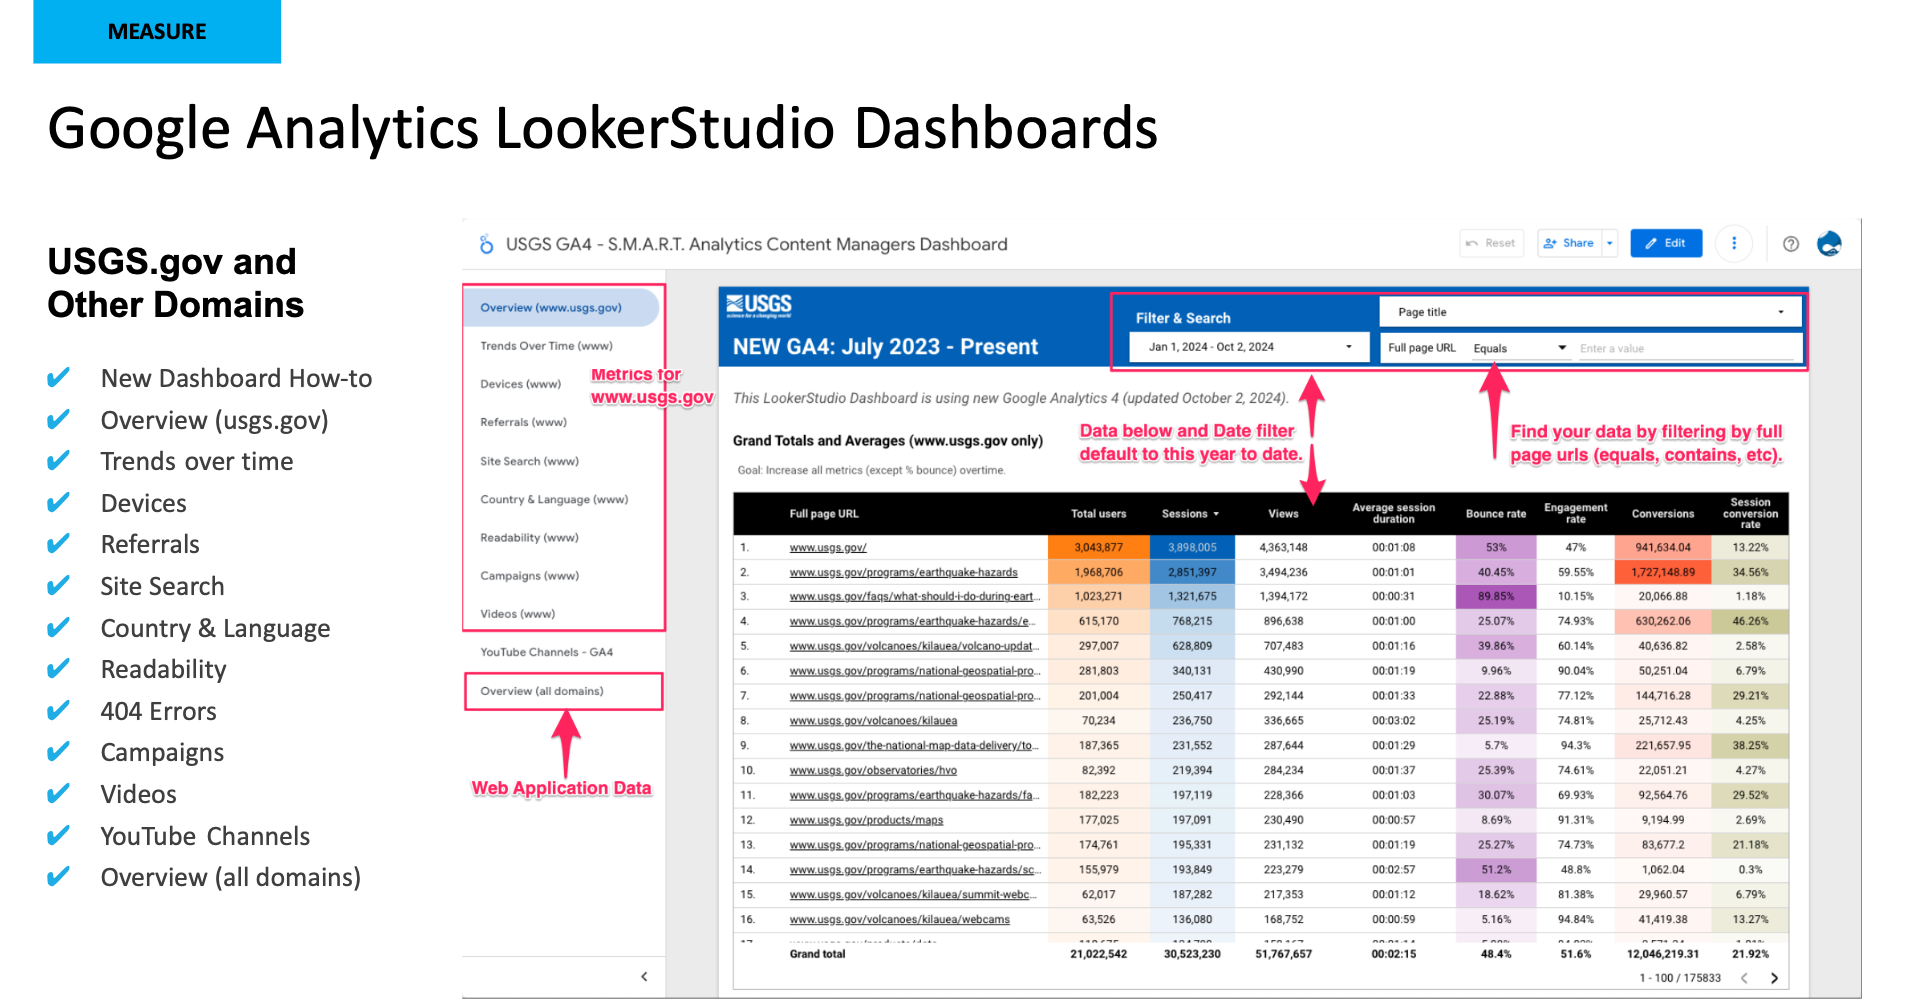Go to next page of table results
Screen dimensions: 1906x1002
[x=1774, y=978]
